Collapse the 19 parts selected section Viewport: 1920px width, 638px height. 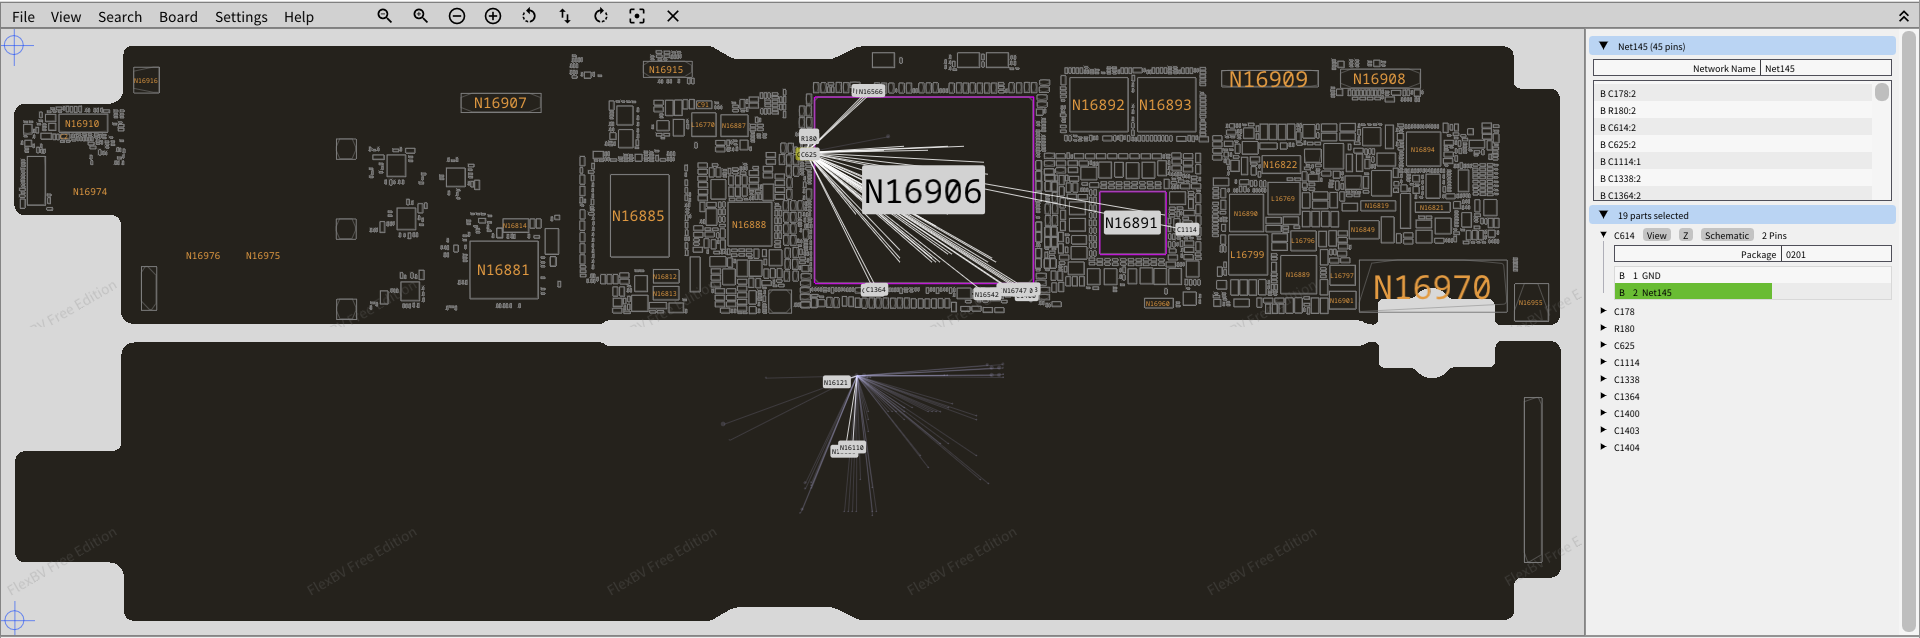(x=1604, y=215)
